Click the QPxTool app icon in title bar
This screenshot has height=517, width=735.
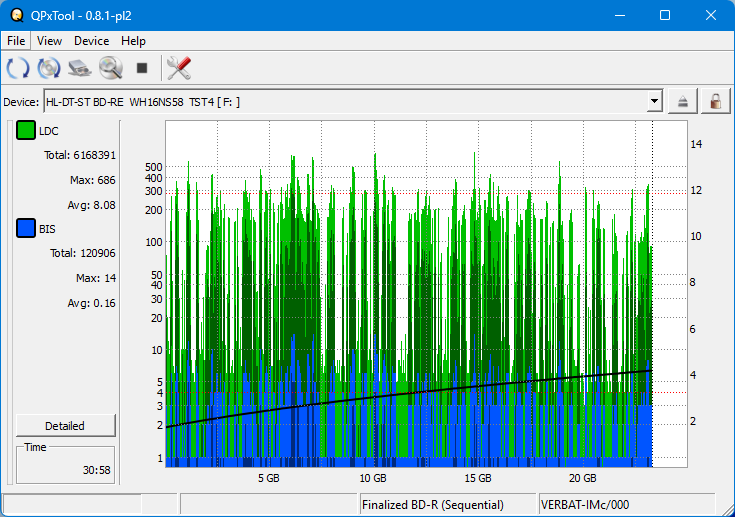(x=17, y=15)
